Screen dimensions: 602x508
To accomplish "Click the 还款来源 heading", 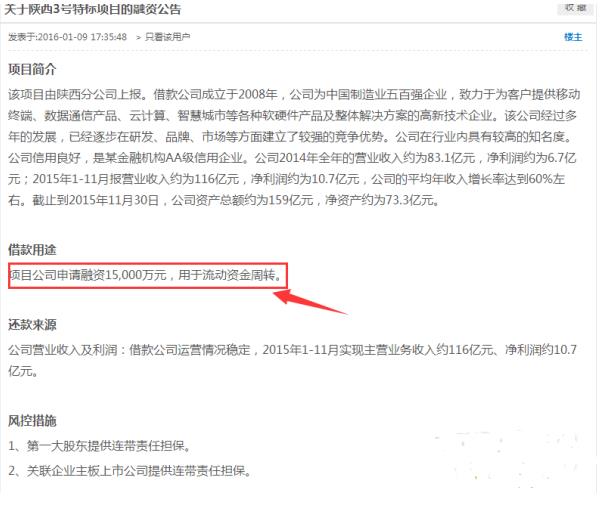I will [x=32, y=325].
